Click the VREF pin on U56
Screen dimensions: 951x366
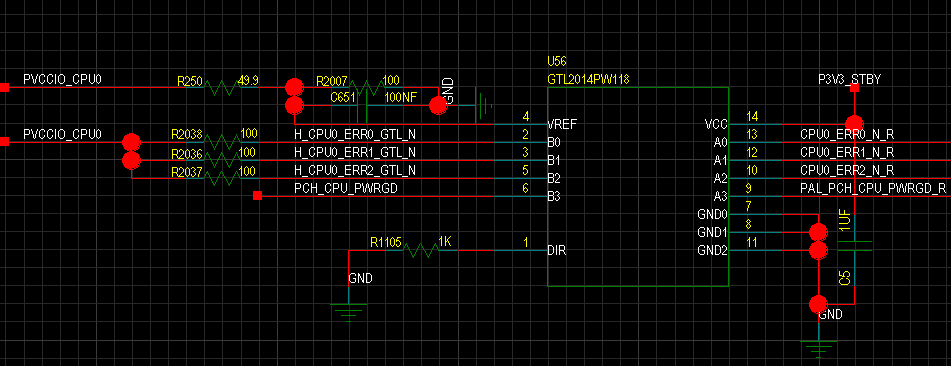coord(562,124)
